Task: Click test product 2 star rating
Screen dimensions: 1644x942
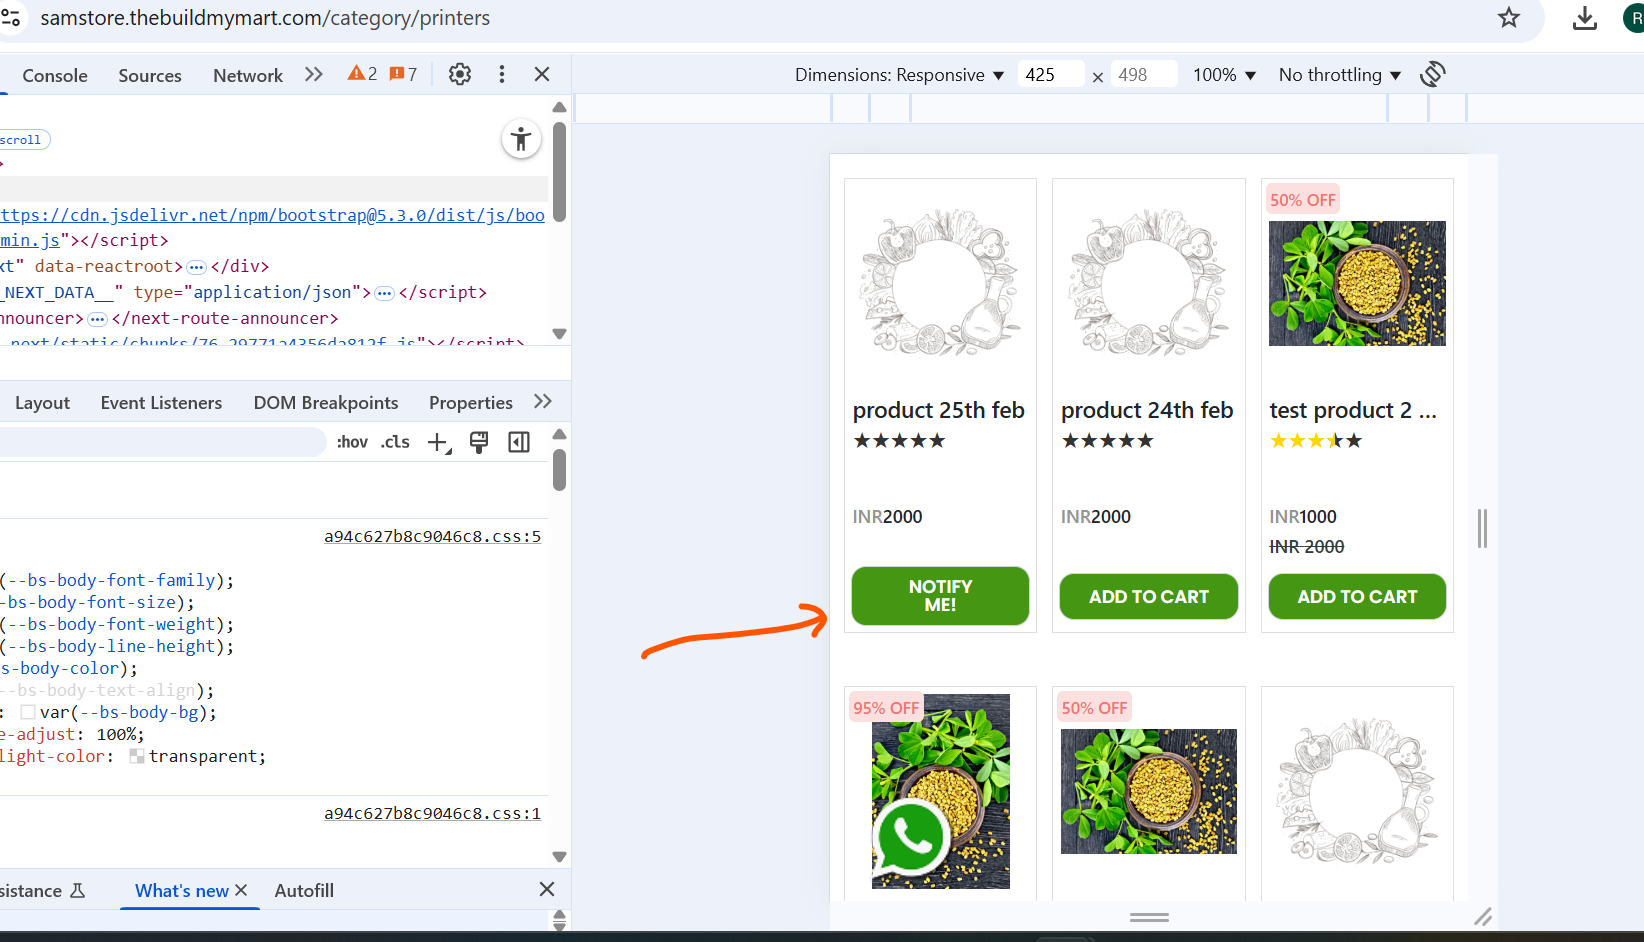Action: pos(1316,441)
